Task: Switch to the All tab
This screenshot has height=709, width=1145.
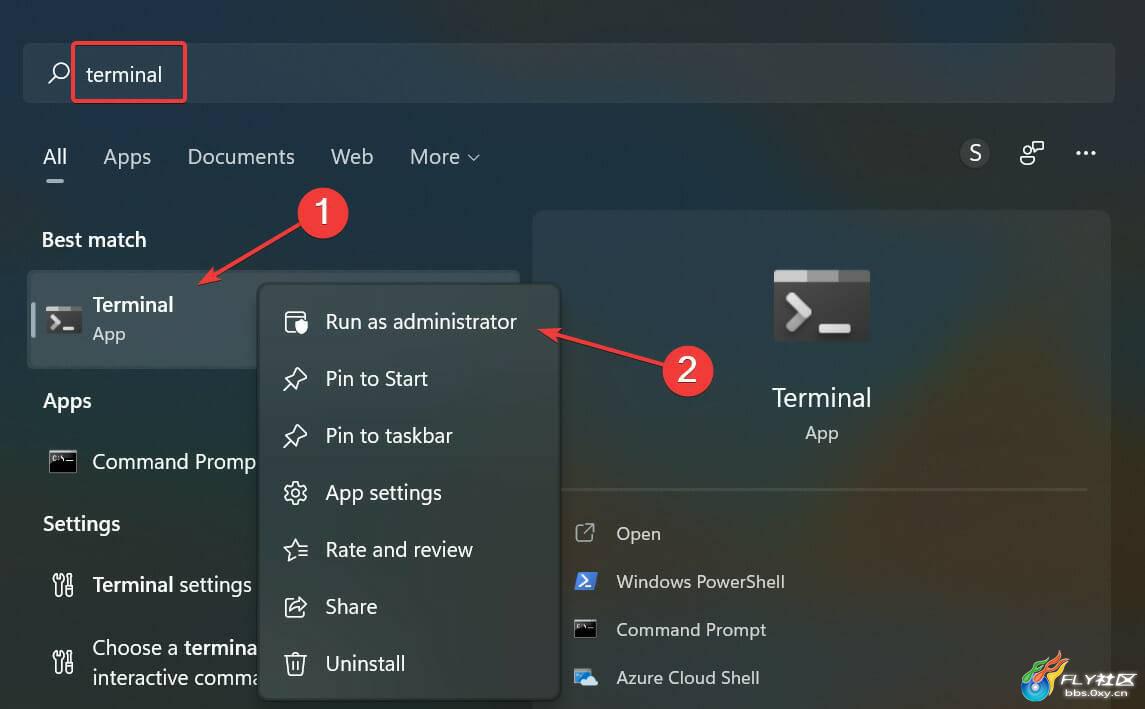Action: point(55,157)
